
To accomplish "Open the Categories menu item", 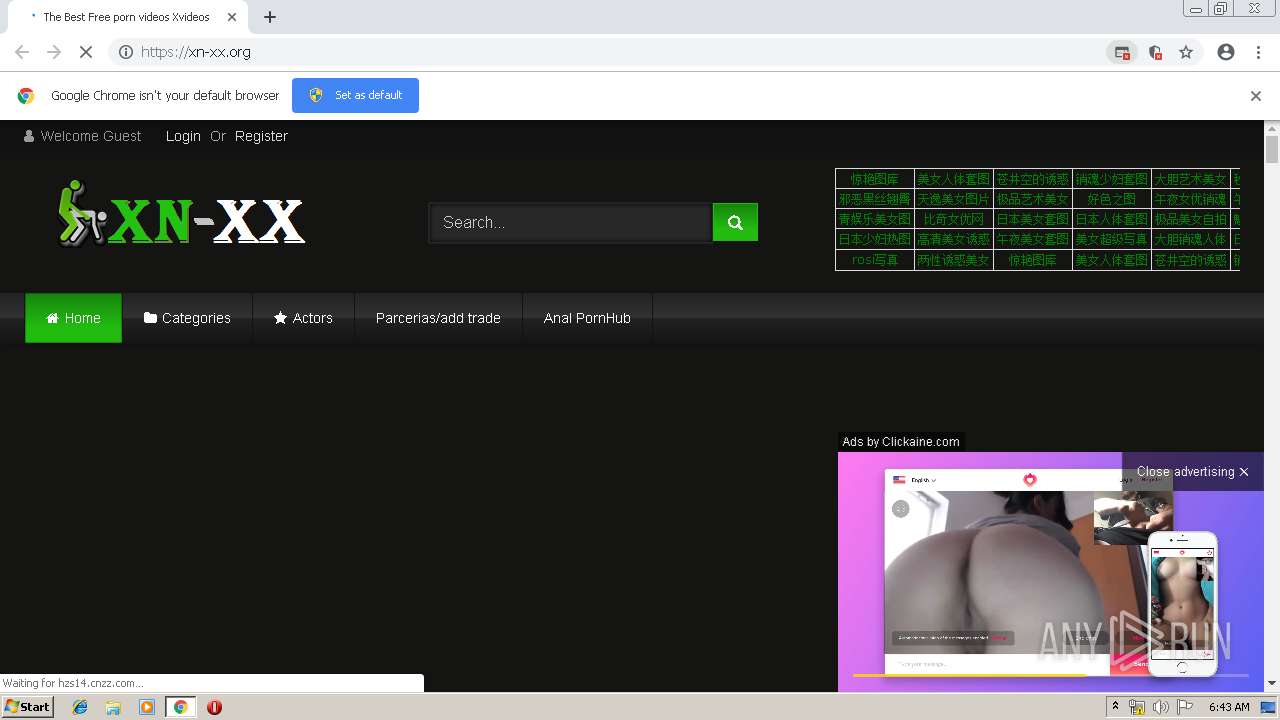I will tap(187, 318).
